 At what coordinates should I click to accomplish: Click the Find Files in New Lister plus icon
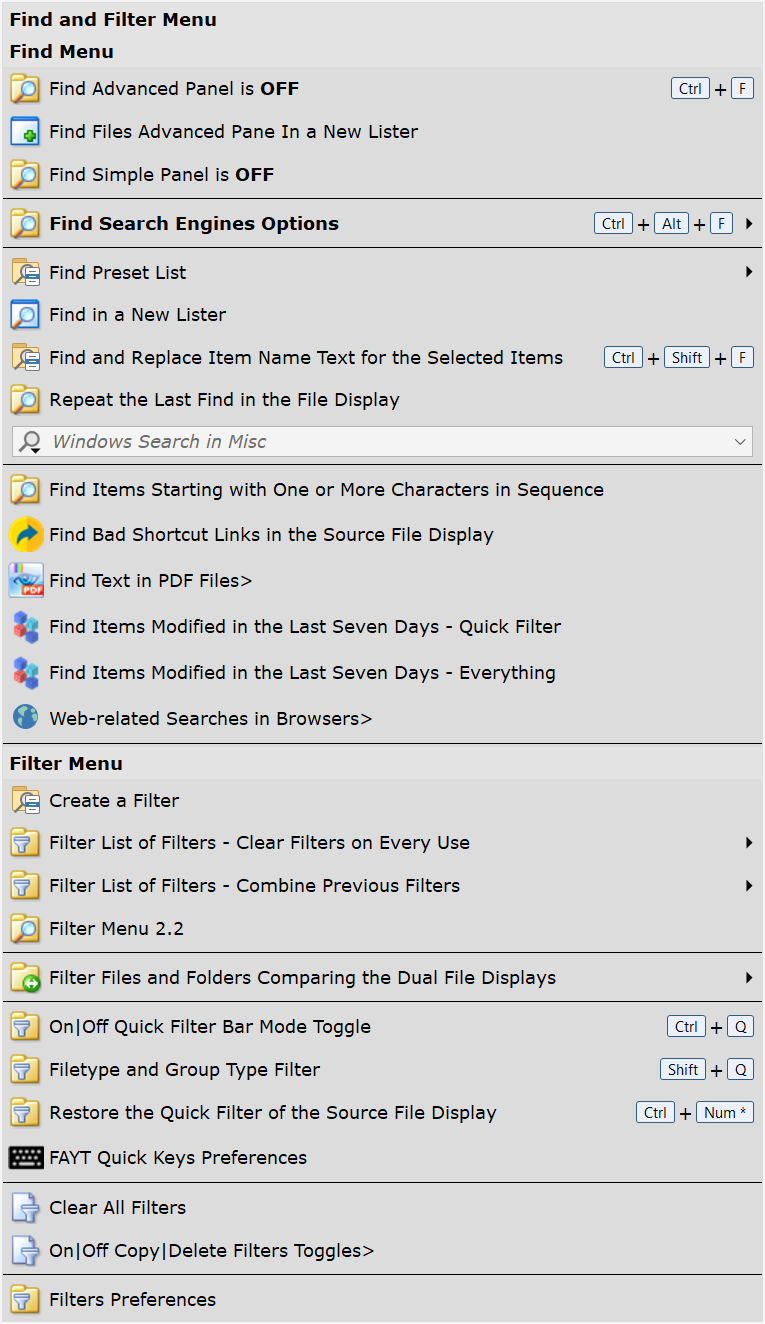click(25, 132)
